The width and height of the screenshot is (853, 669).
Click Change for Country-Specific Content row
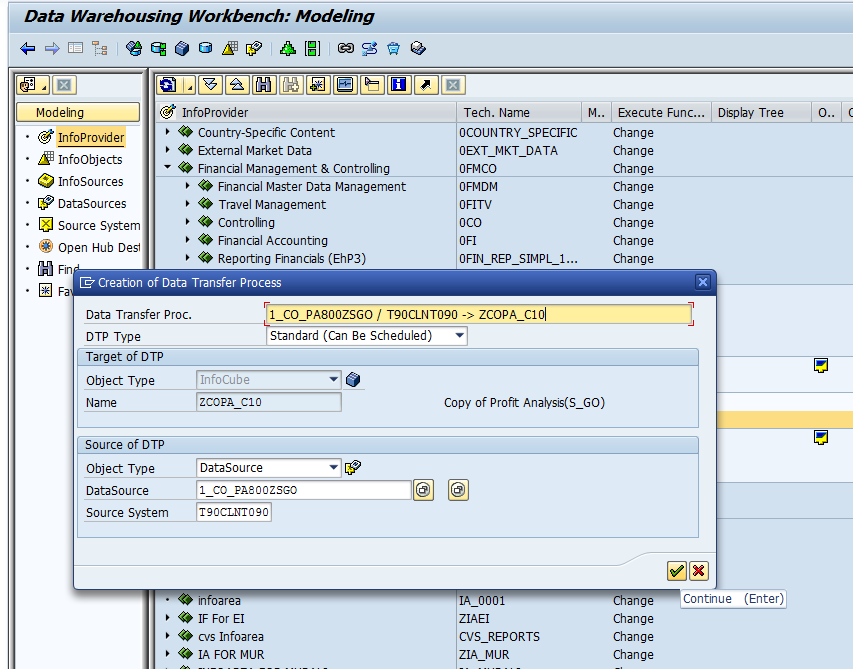633,133
